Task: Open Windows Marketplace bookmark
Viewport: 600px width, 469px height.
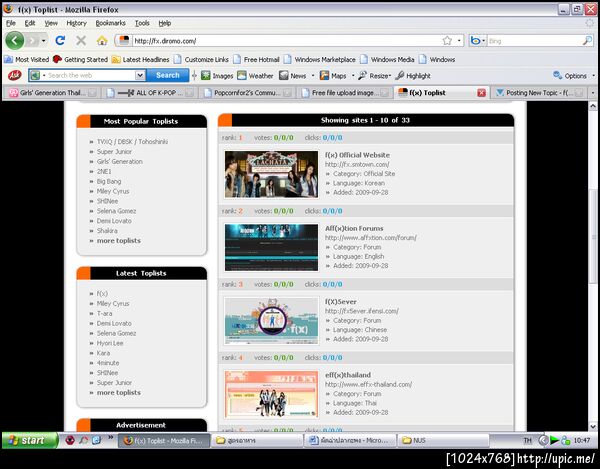Action: click(320, 60)
